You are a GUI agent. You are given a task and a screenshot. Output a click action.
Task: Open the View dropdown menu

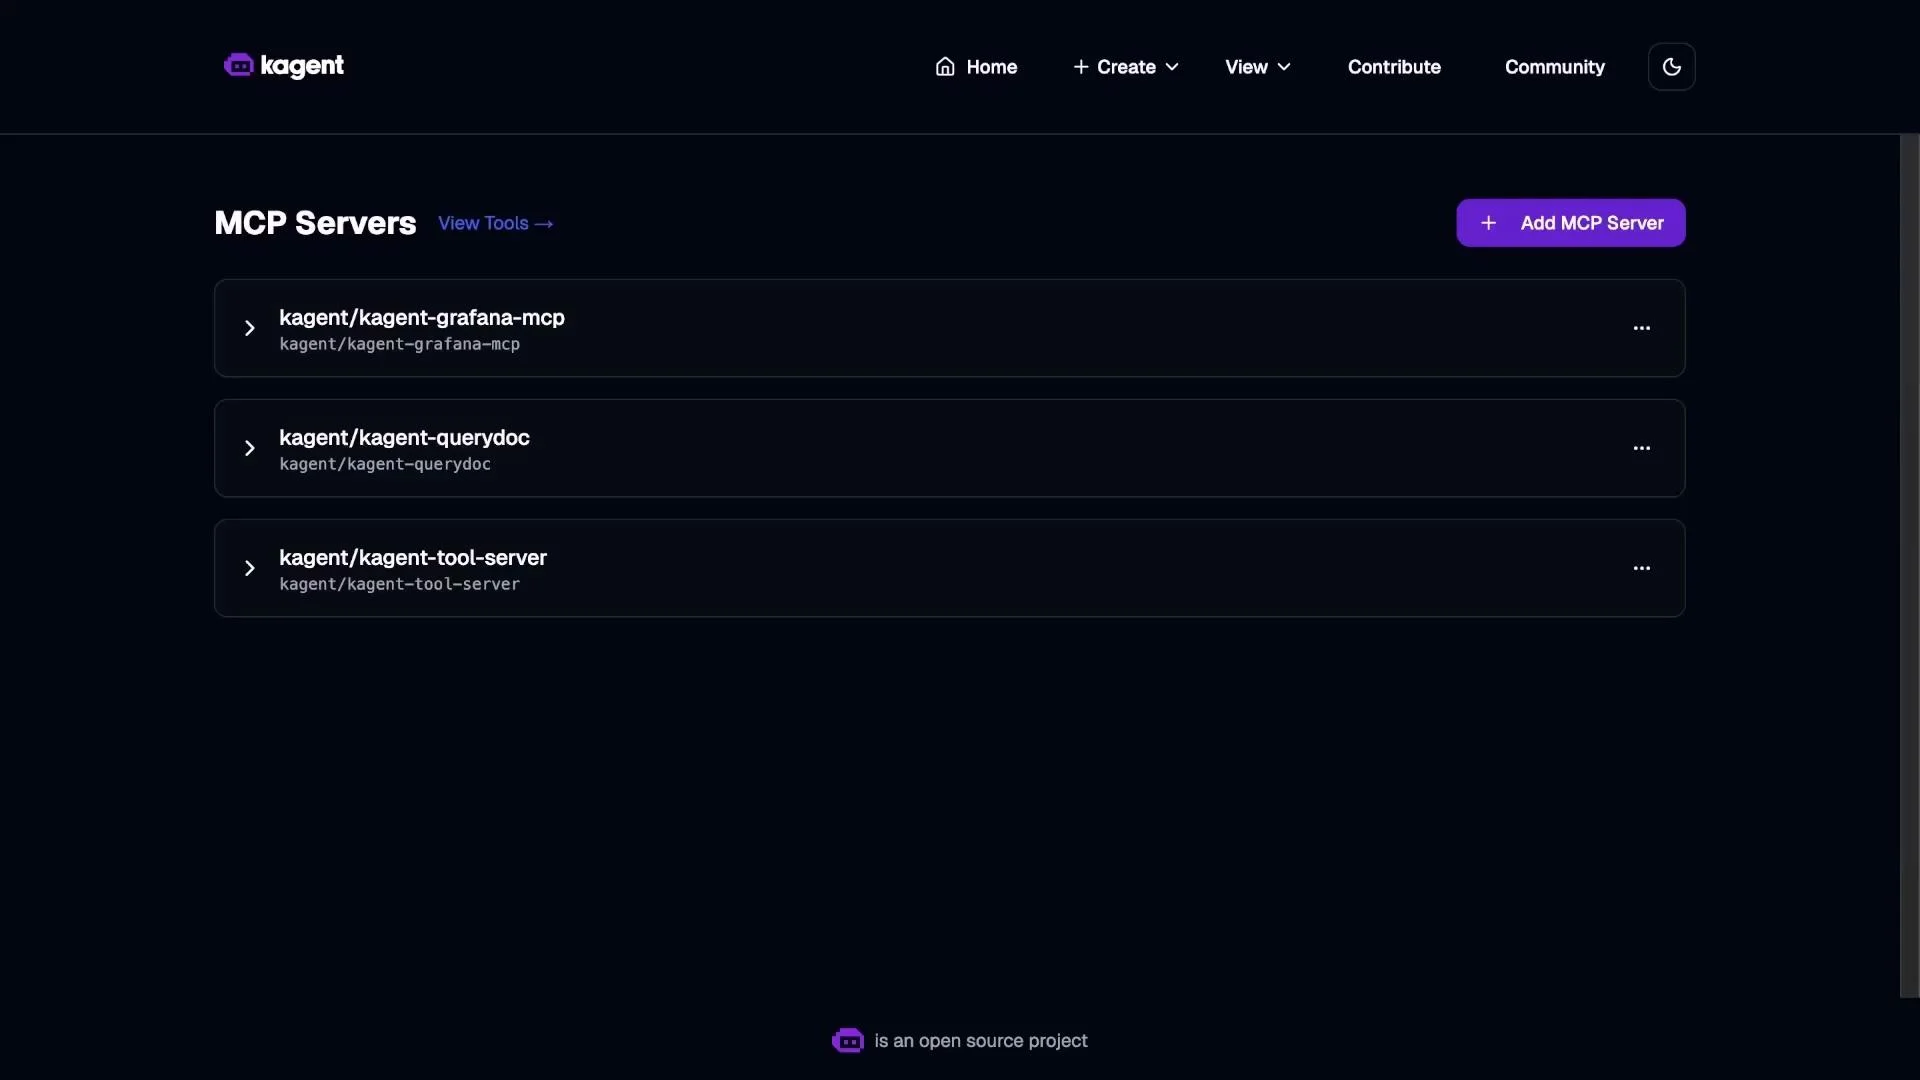(x=1258, y=67)
